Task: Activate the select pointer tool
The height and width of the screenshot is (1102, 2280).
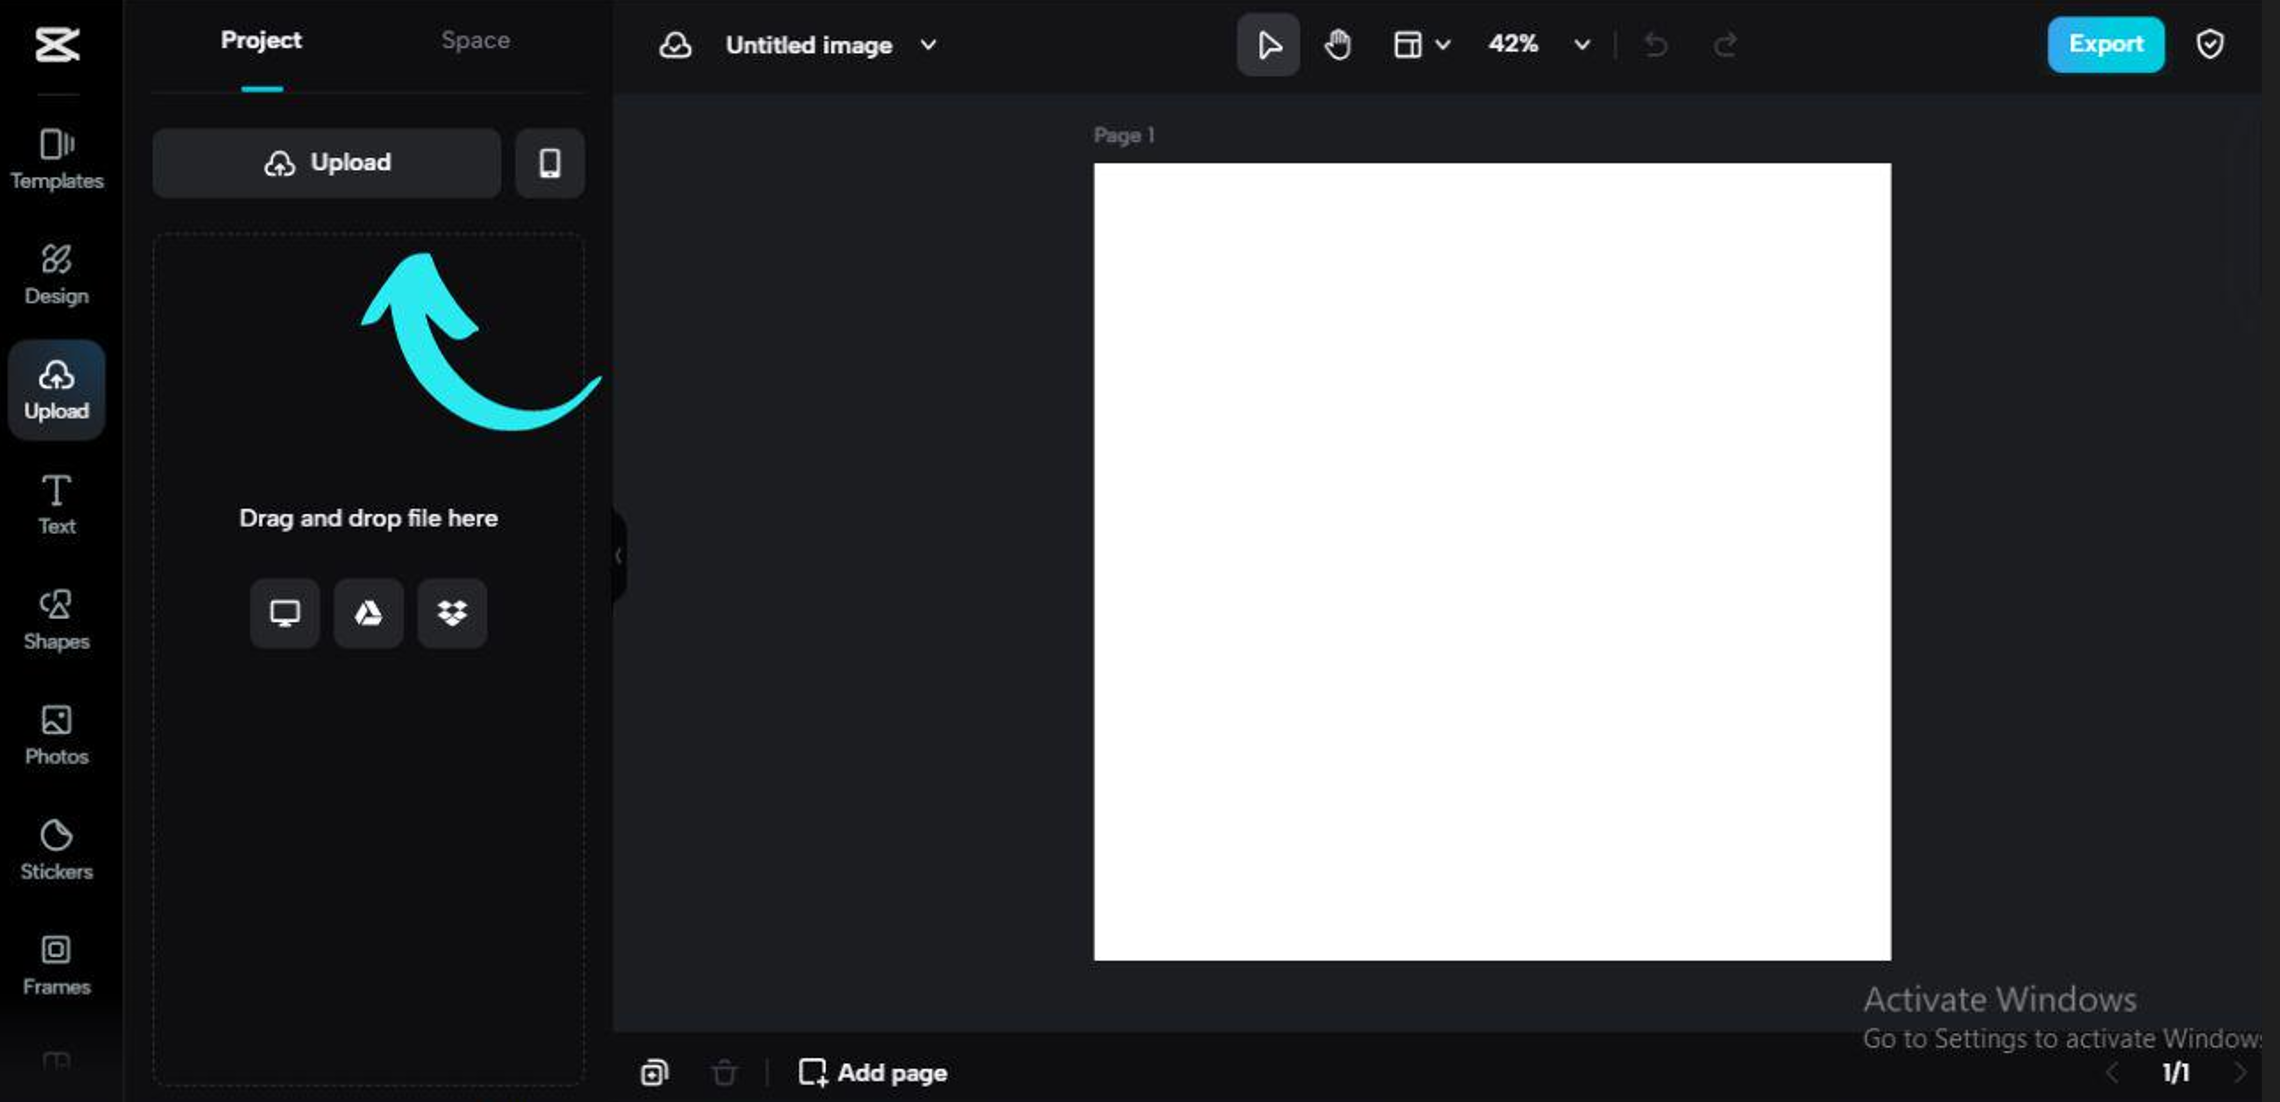Action: [x=1268, y=45]
